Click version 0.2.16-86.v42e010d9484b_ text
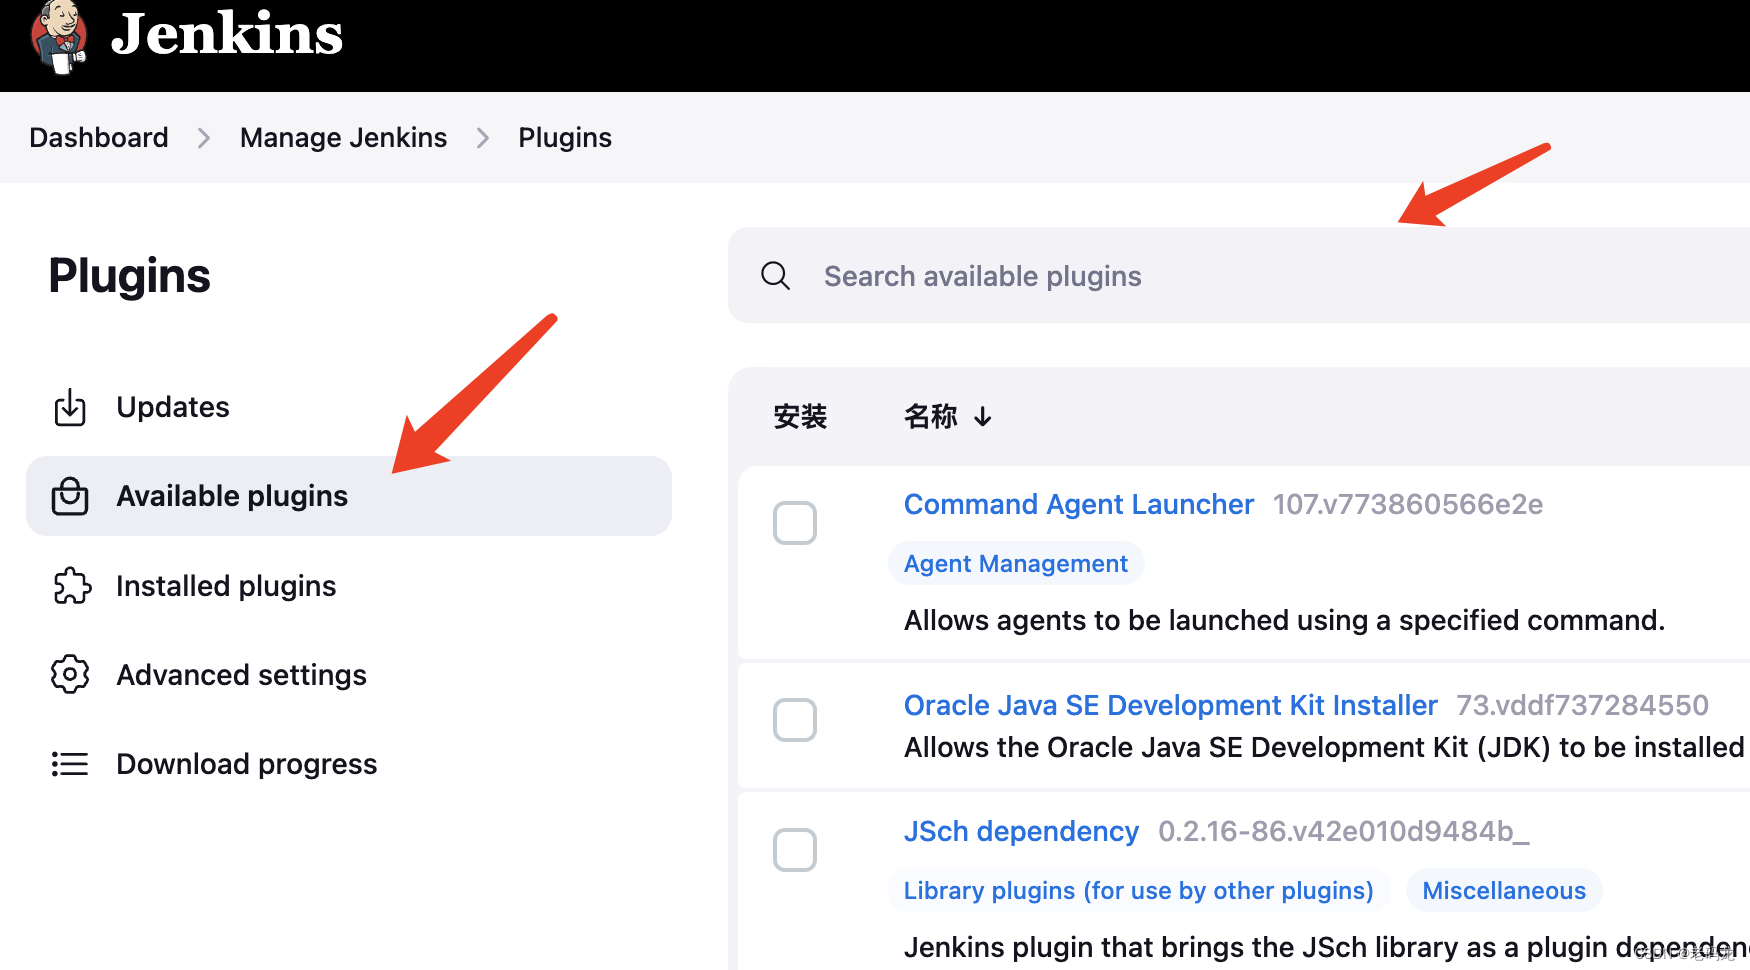This screenshot has height=970, width=1750. tap(1344, 832)
